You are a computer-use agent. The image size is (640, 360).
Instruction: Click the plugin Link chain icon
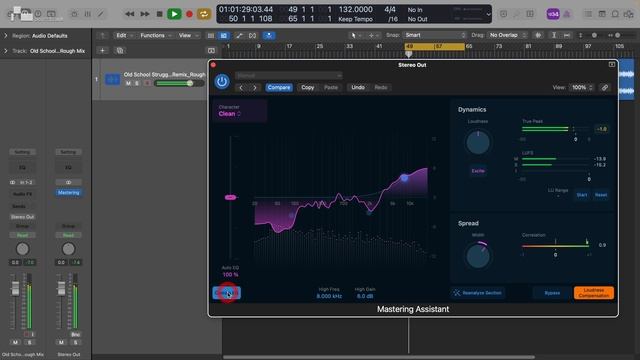pyautogui.click(x=604, y=87)
